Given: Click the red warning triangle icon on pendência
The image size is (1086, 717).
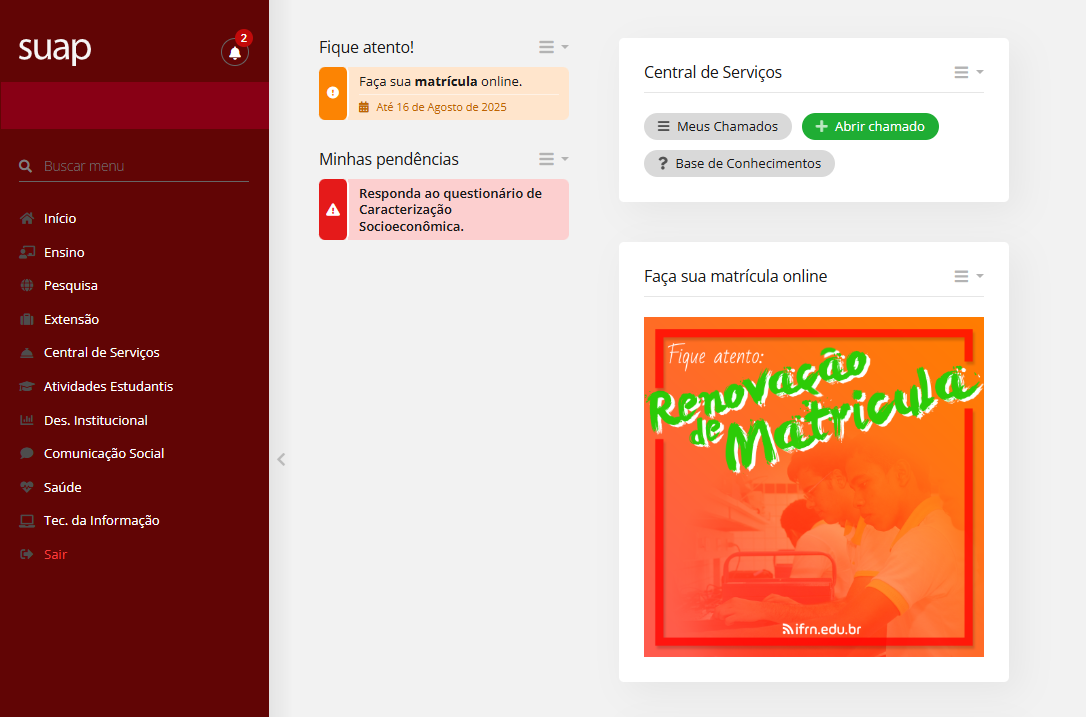Looking at the screenshot, I should 333,210.
